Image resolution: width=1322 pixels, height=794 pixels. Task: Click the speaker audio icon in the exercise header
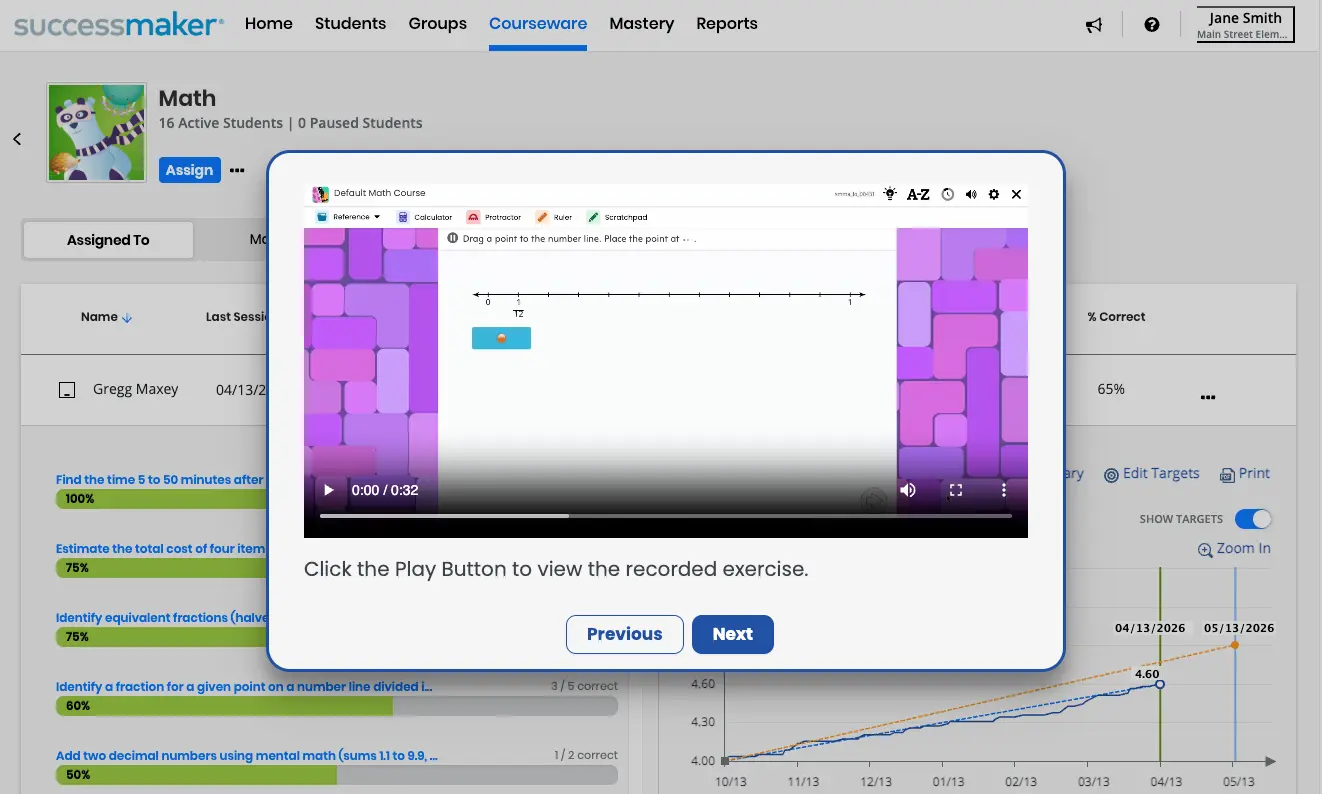(971, 194)
